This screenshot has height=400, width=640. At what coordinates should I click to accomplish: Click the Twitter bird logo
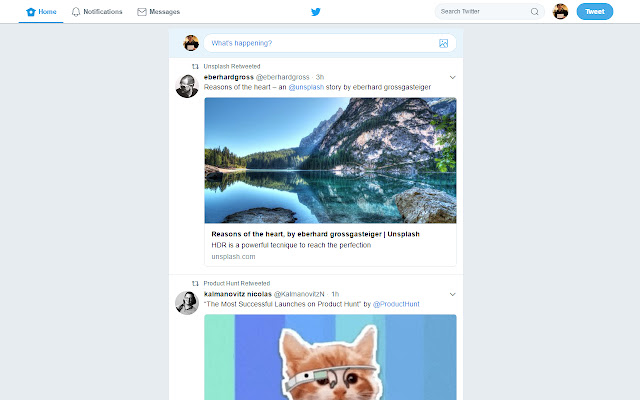(x=316, y=12)
